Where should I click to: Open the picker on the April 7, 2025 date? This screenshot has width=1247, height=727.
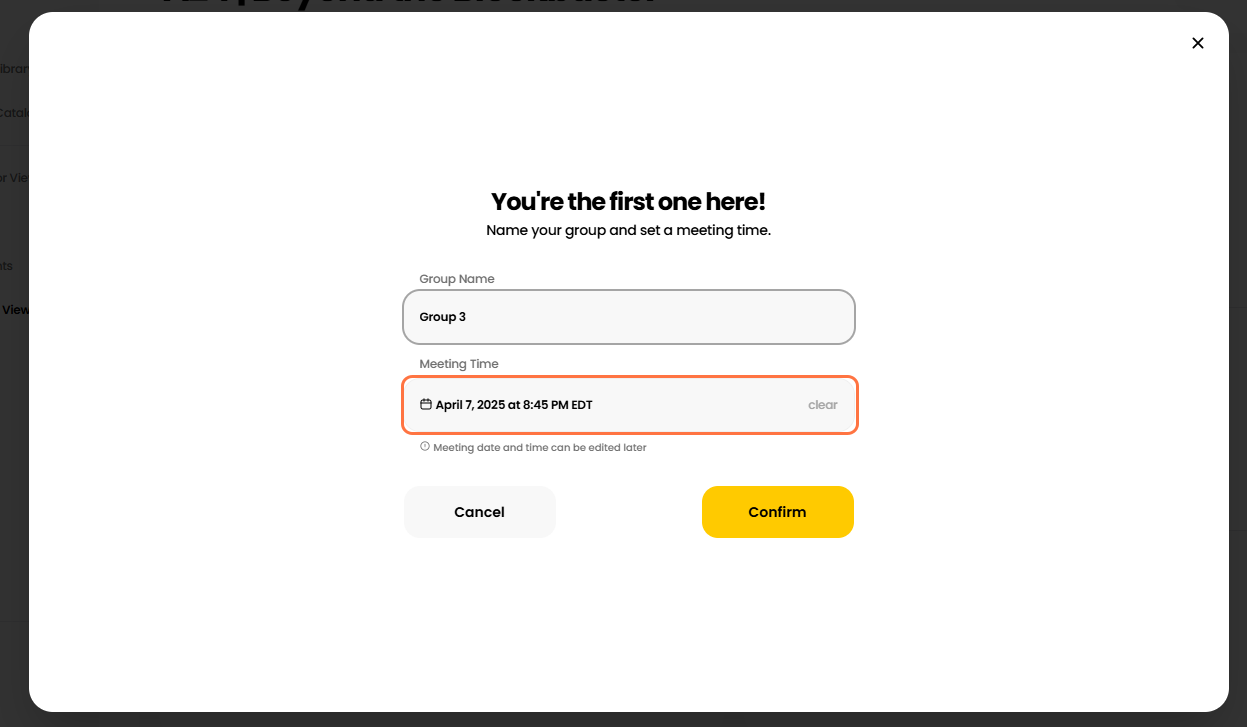[x=514, y=405]
